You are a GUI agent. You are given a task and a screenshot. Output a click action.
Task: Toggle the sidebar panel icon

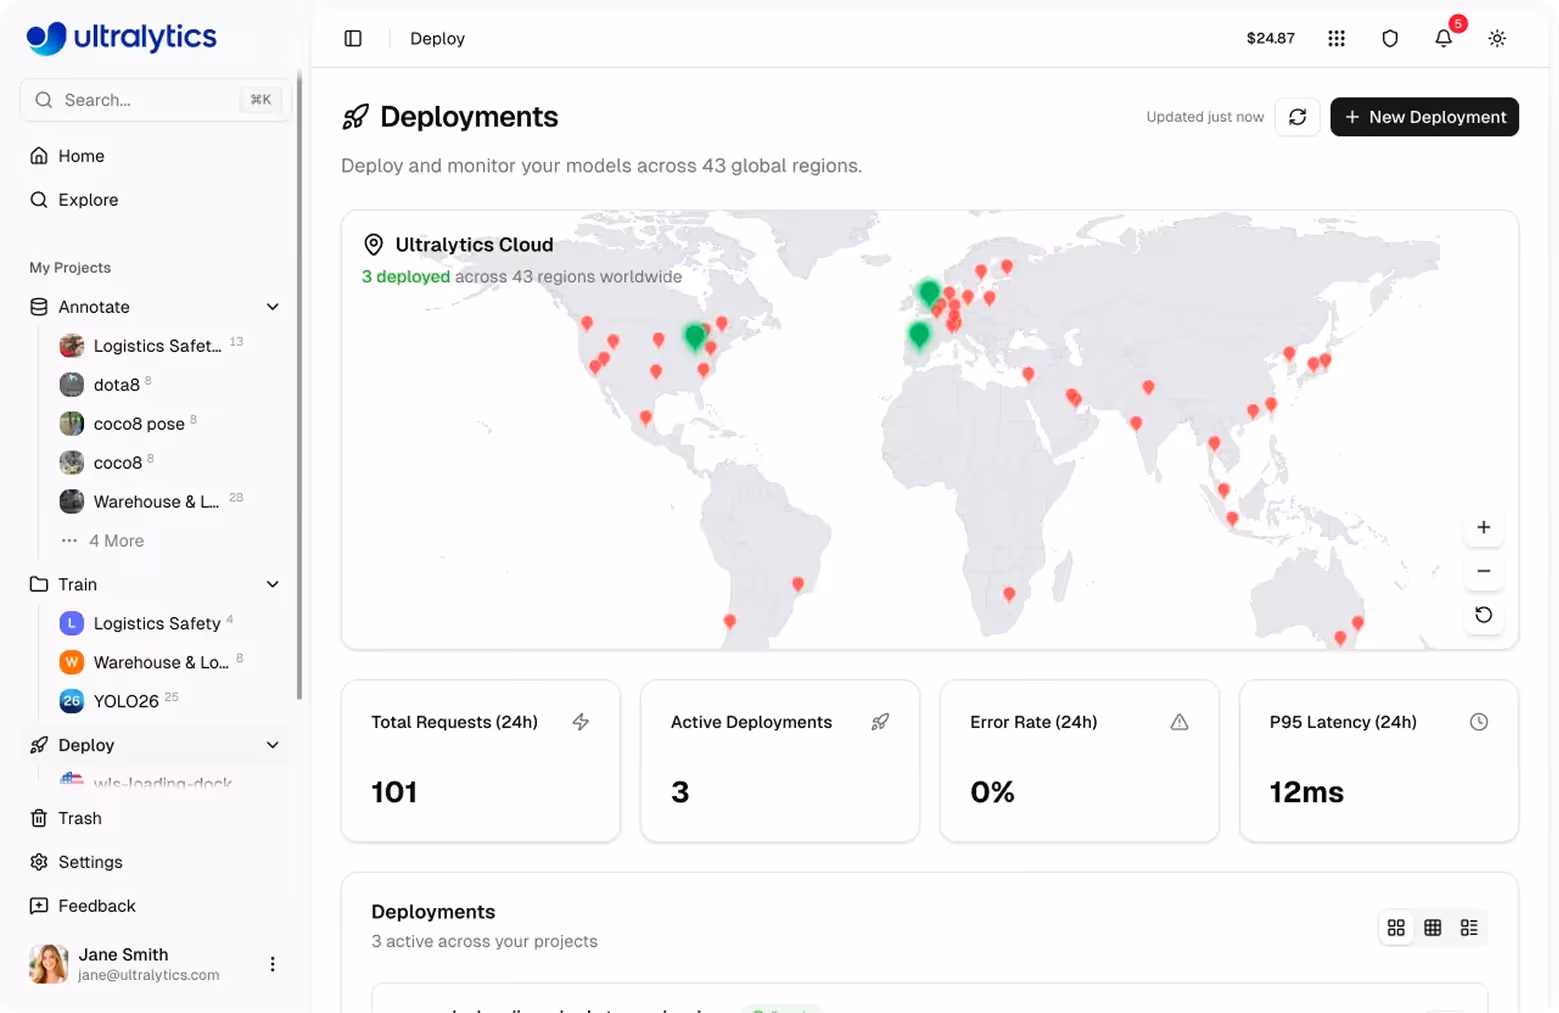coord(353,38)
